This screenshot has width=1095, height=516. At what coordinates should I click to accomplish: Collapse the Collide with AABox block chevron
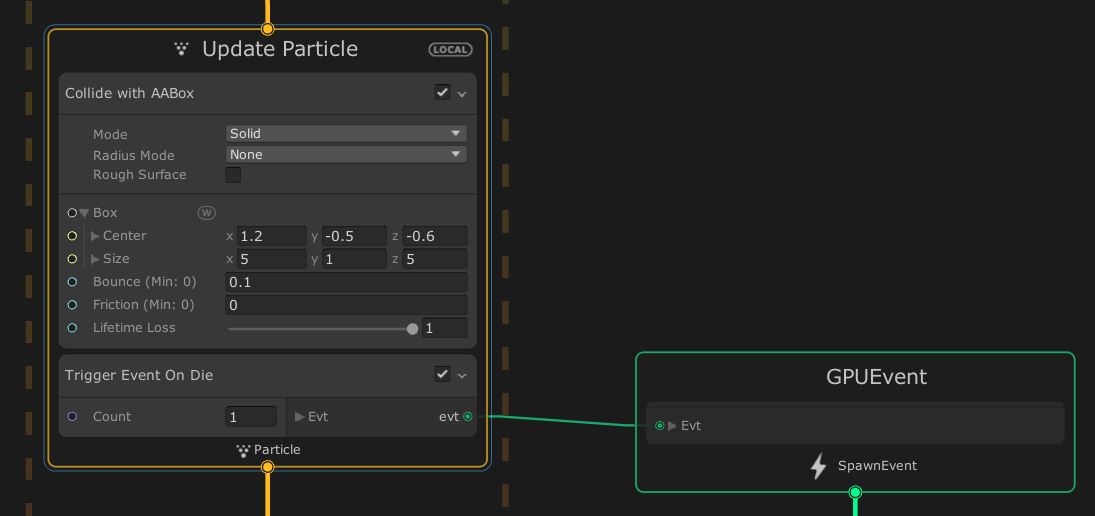(462, 94)
